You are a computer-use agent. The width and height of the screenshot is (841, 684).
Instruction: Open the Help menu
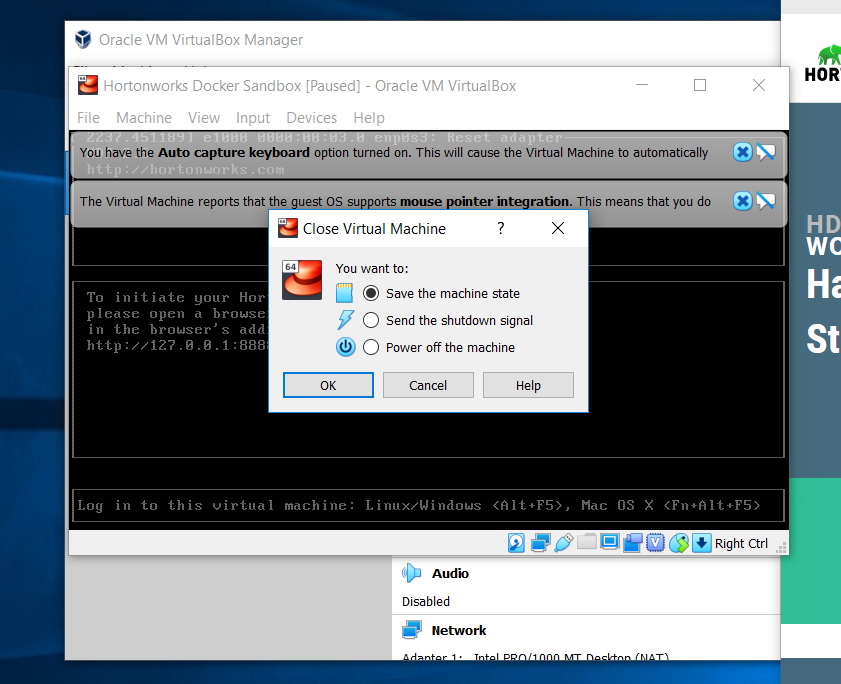pyautogui.click(x=369, y=117)
